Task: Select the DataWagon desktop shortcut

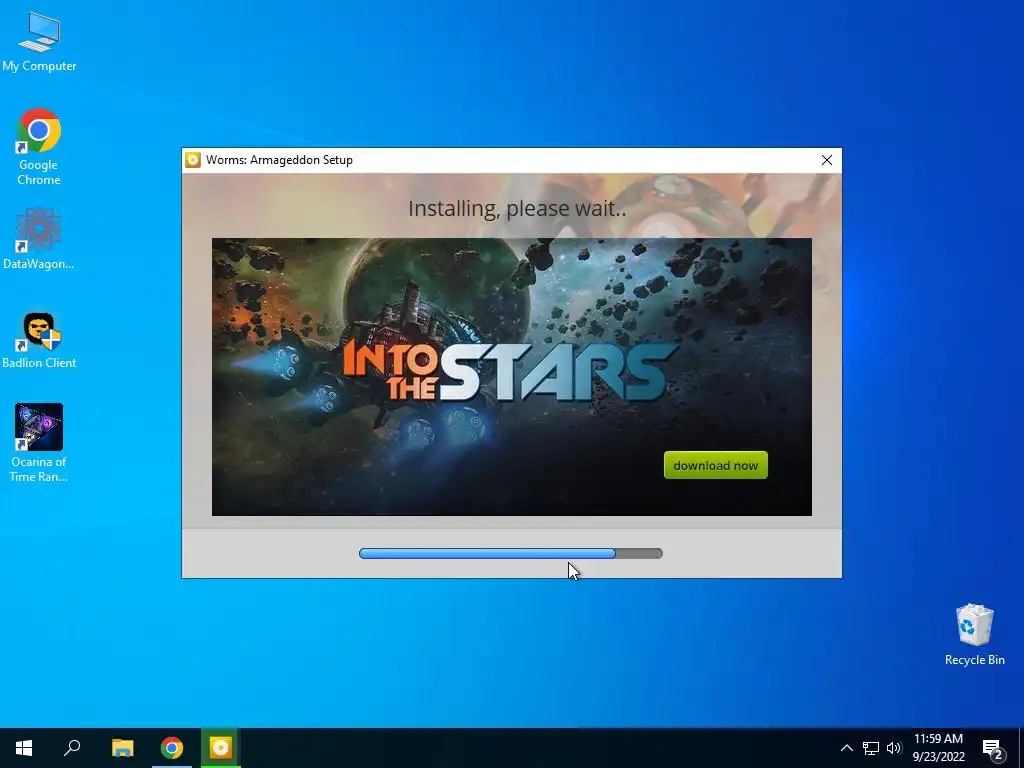Action: (39, 238)
